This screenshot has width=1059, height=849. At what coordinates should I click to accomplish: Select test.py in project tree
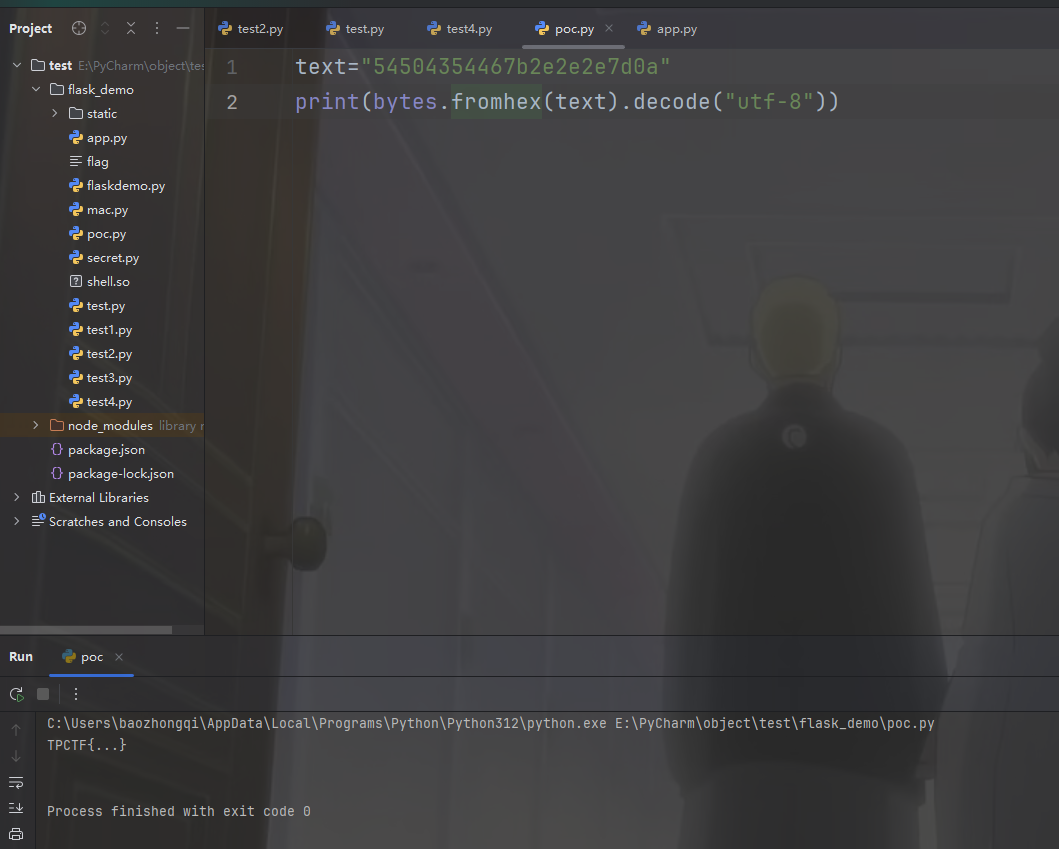coord(105,306)
